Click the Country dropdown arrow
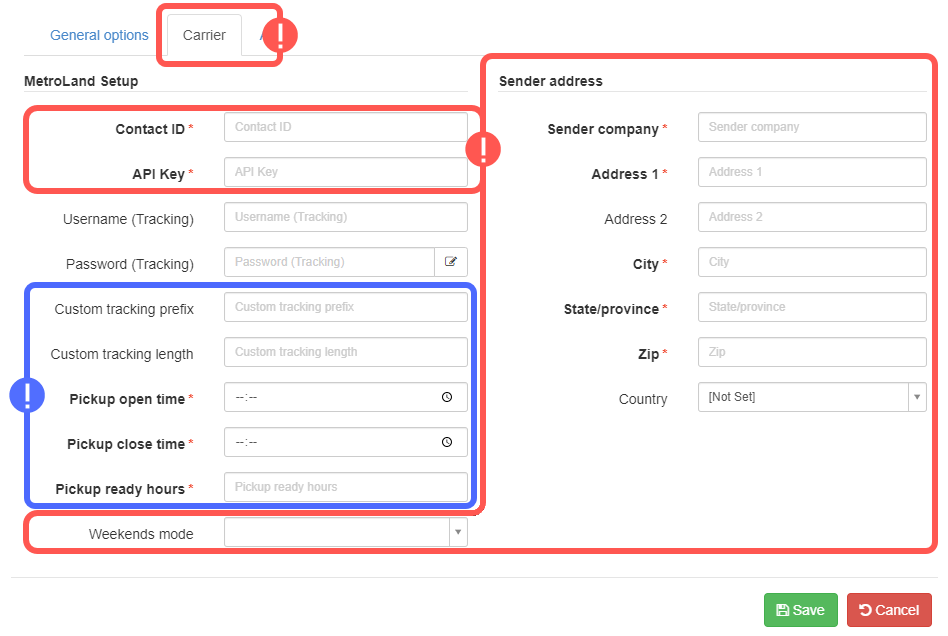The image size is (948, 636). coord(917,397)
